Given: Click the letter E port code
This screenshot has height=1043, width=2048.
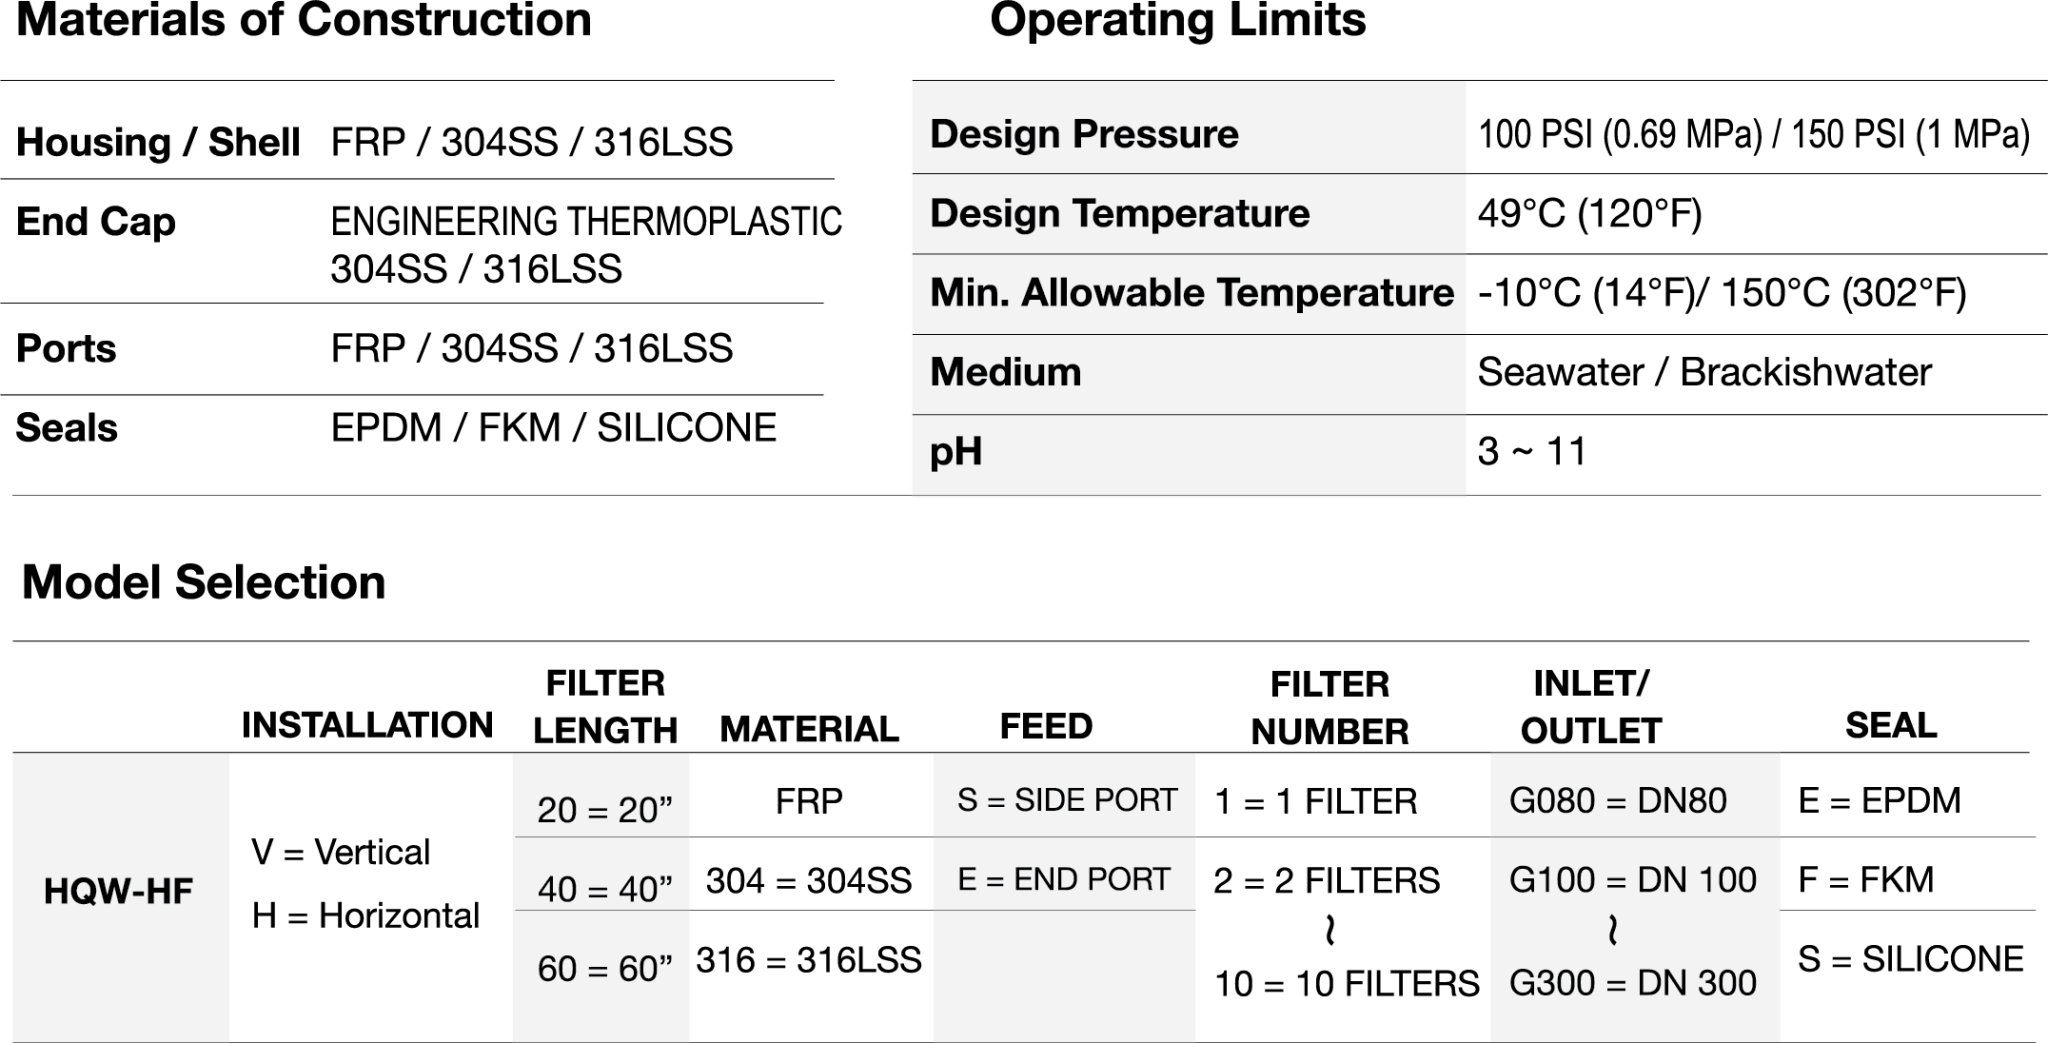Looking at the screenshot, I should point(966,879).
